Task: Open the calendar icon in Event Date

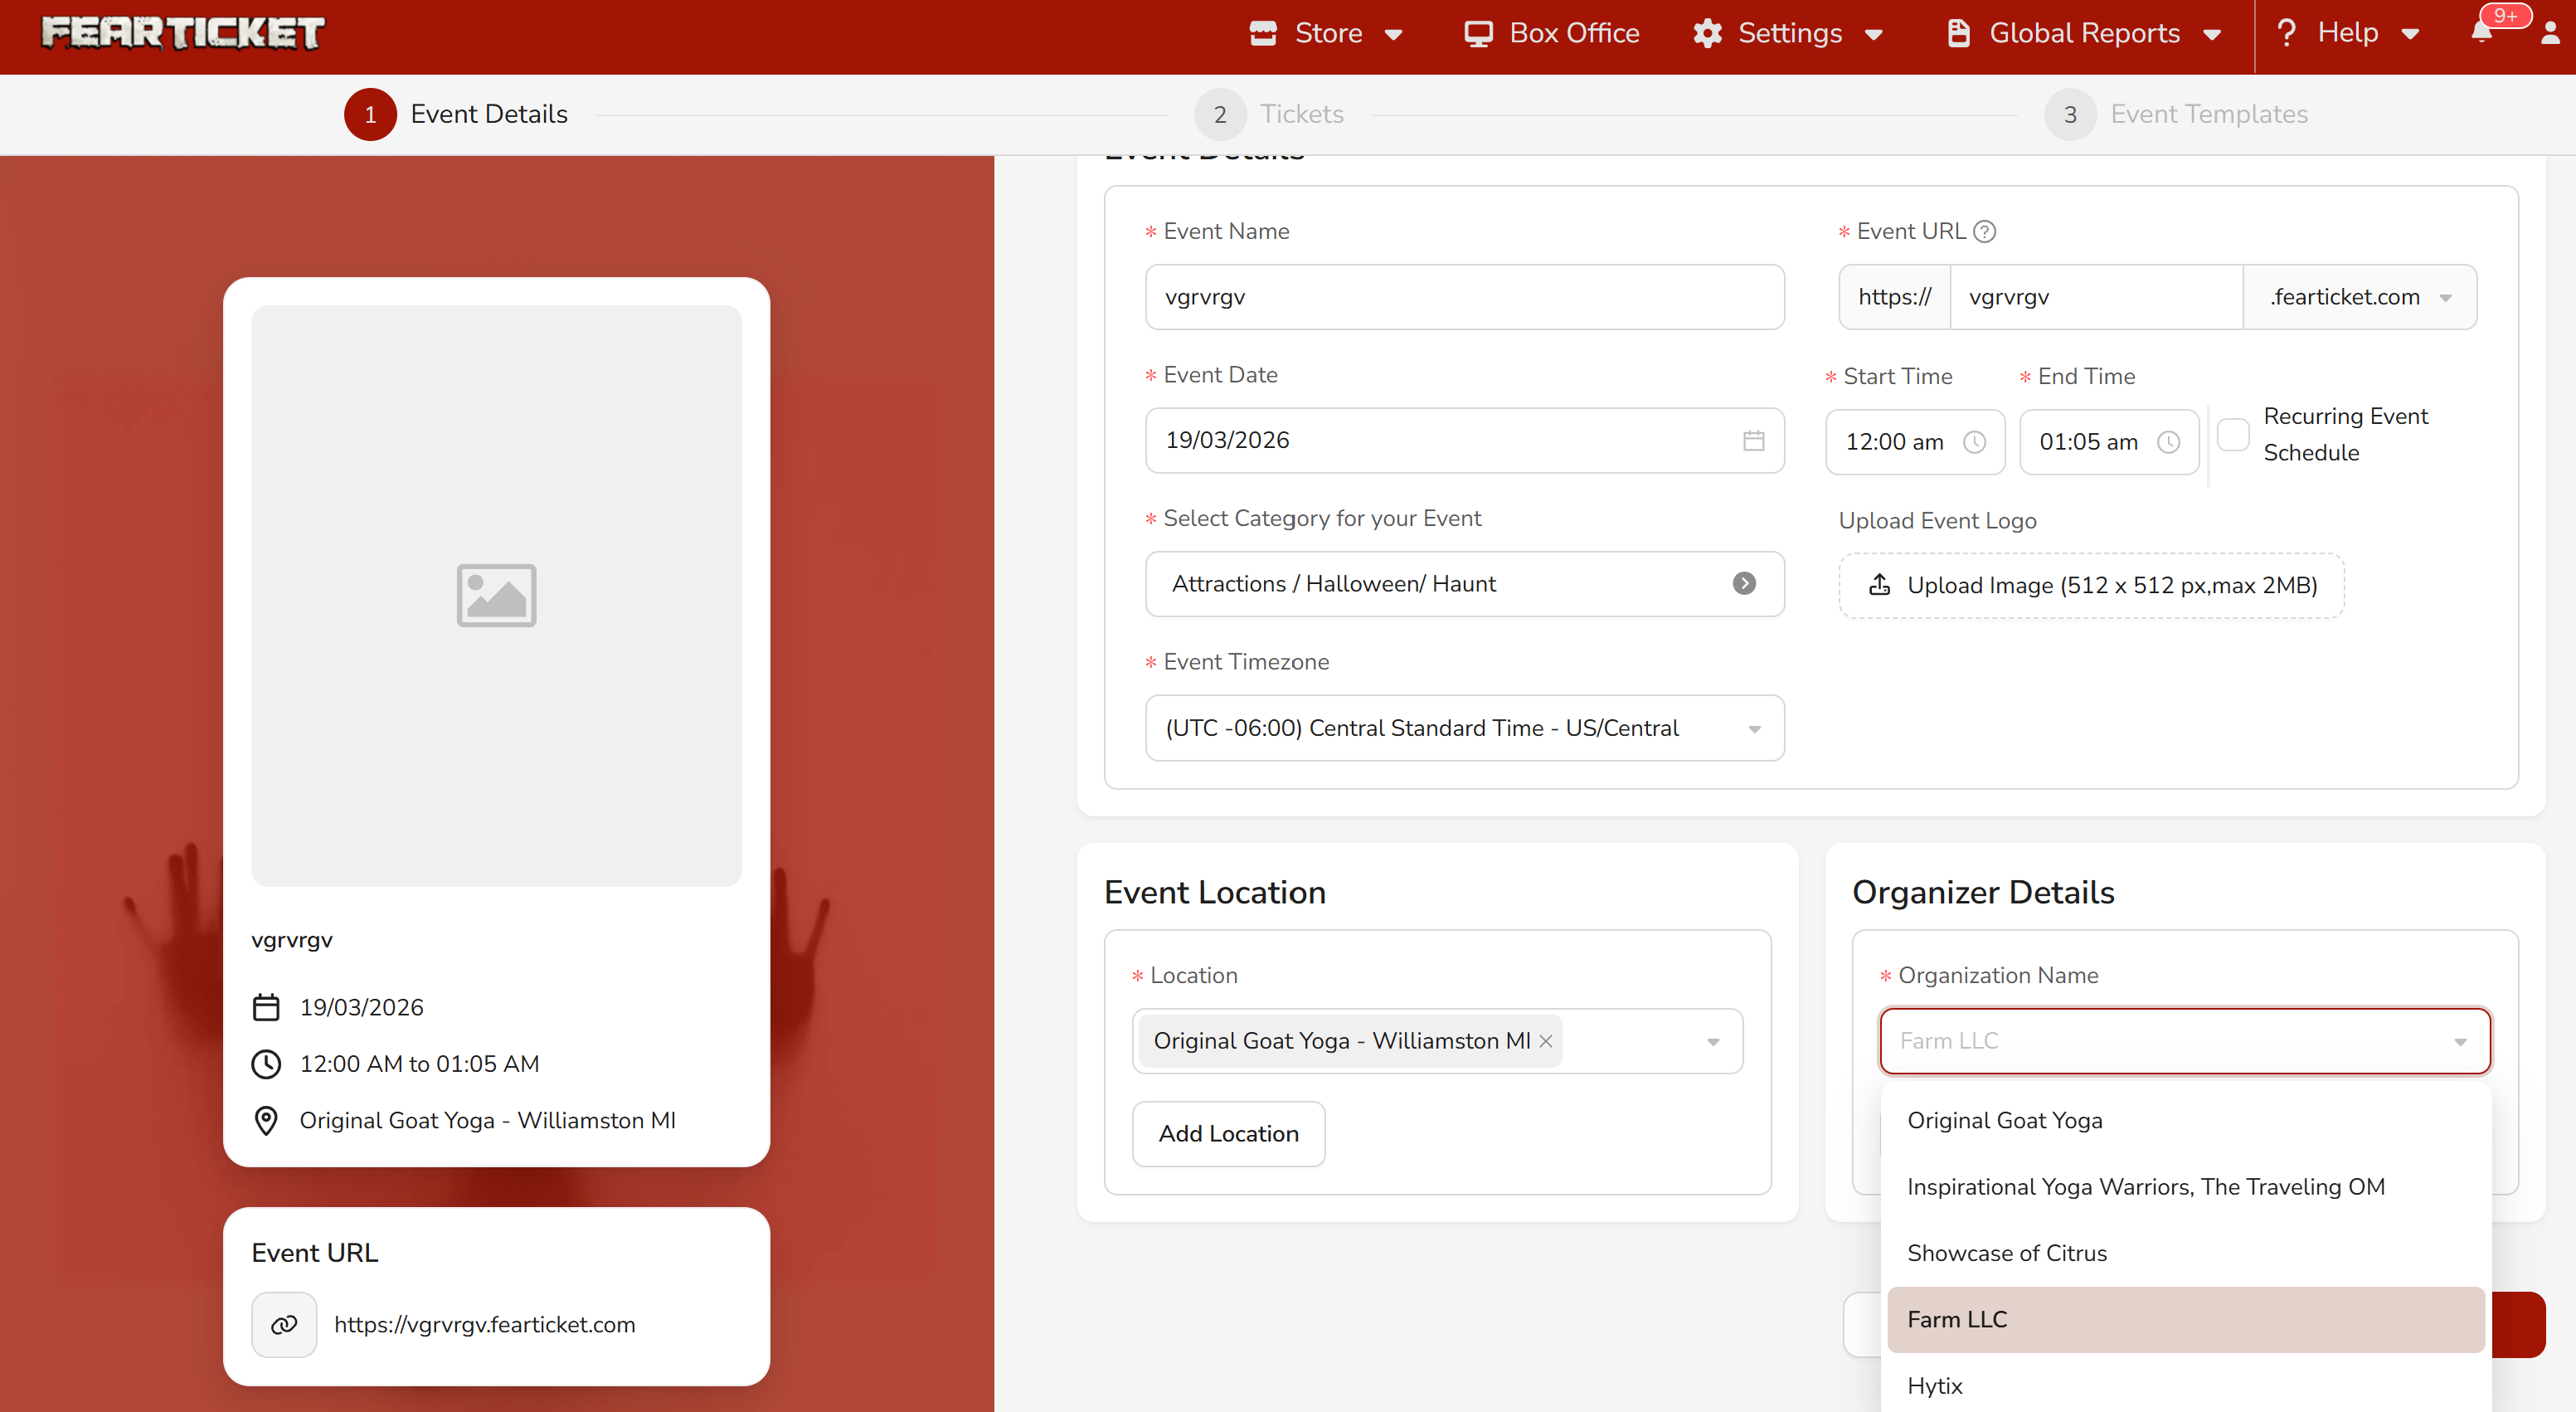Action: (x=1753, y=440)
